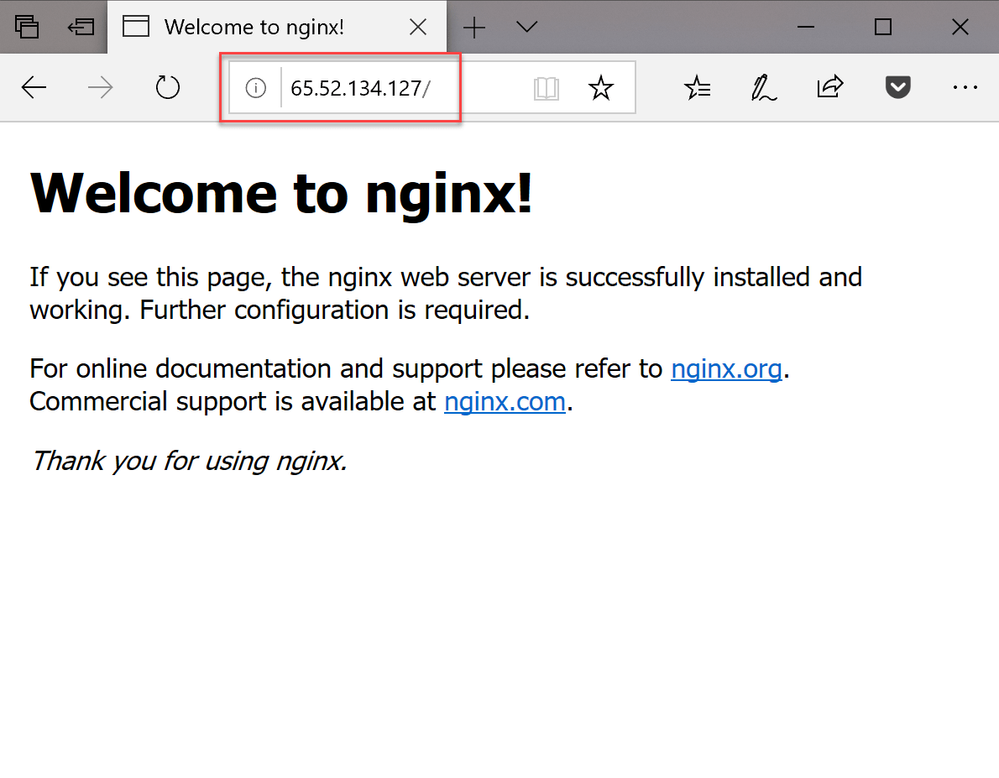Open the Favorites hub
999x778 pixels.
point(697,88)
